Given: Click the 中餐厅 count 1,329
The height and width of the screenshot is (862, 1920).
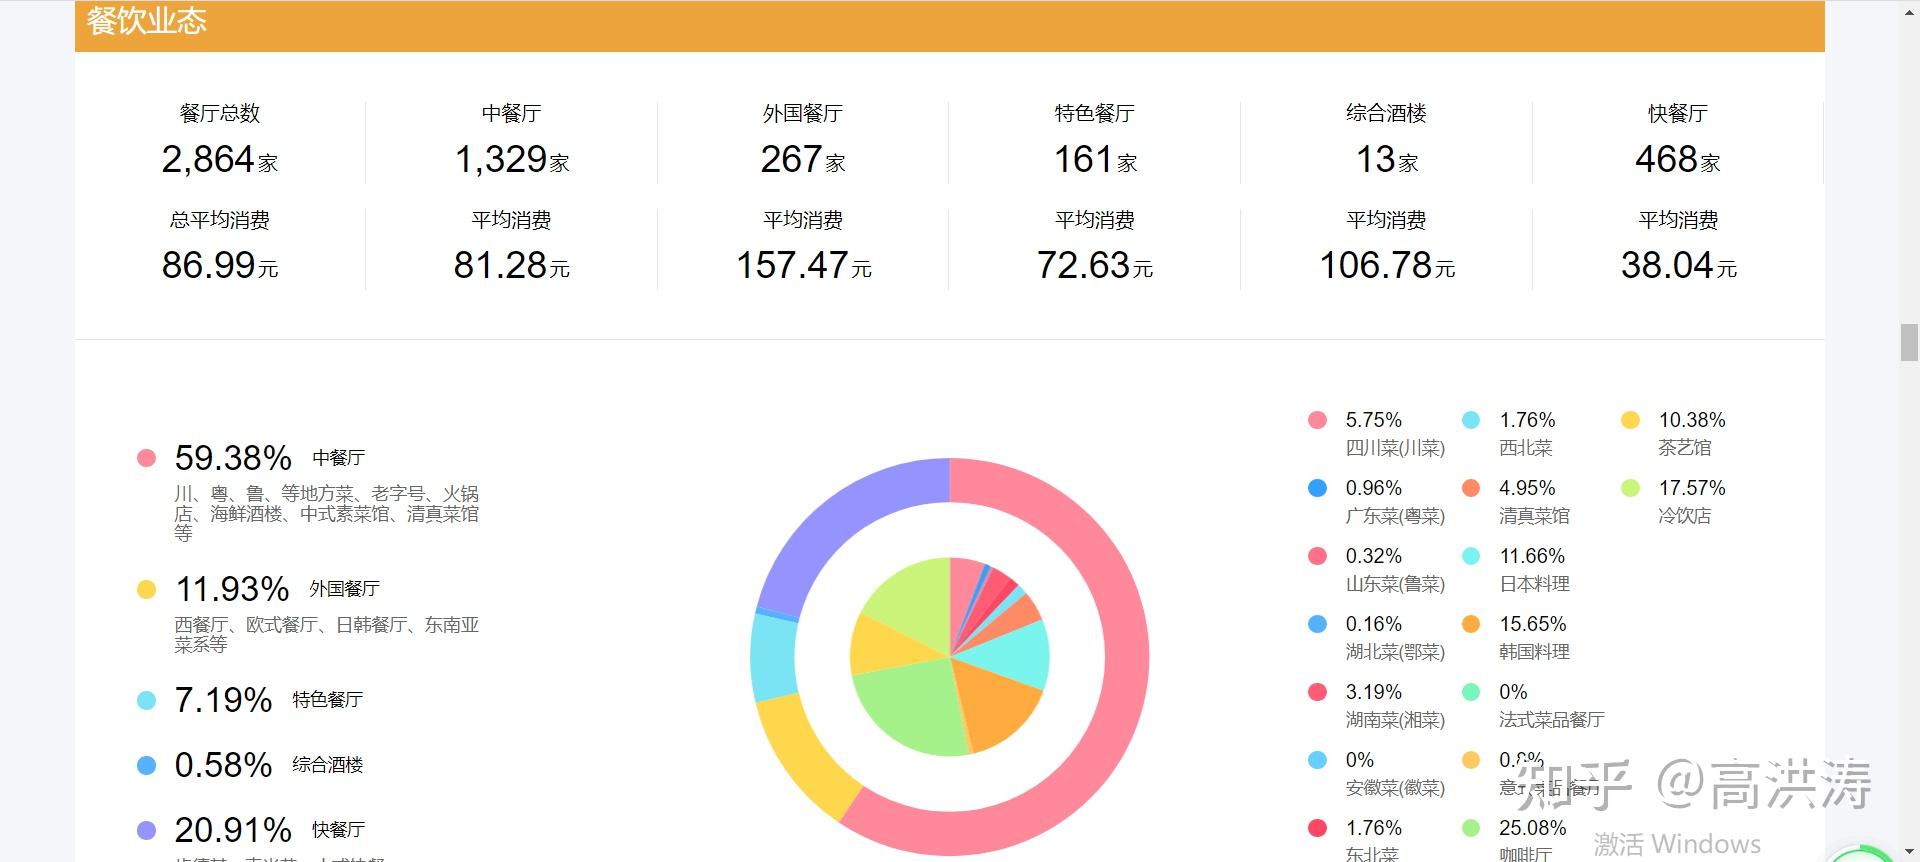Looking at the screenshot, I should pos(500,159).
